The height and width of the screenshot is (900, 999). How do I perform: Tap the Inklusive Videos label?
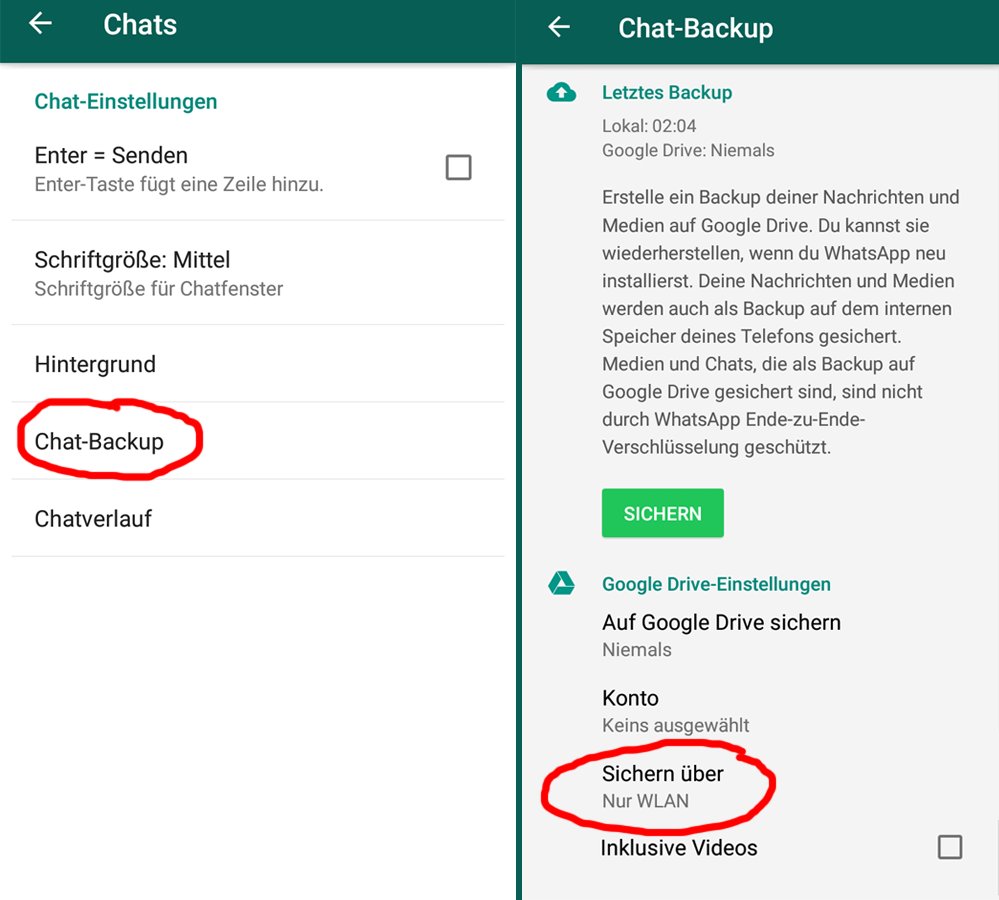[x=679, y=848]
